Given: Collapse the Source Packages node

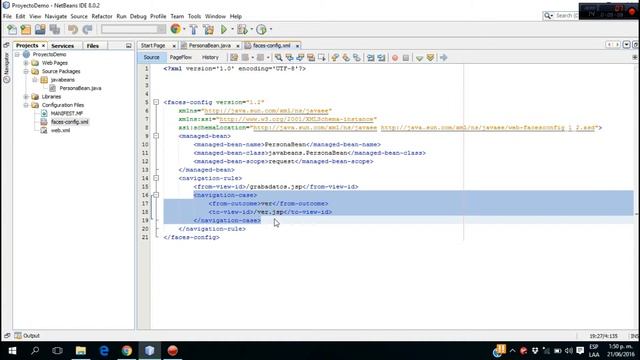Looking at the screenshot, I should [x=26, y=71].
